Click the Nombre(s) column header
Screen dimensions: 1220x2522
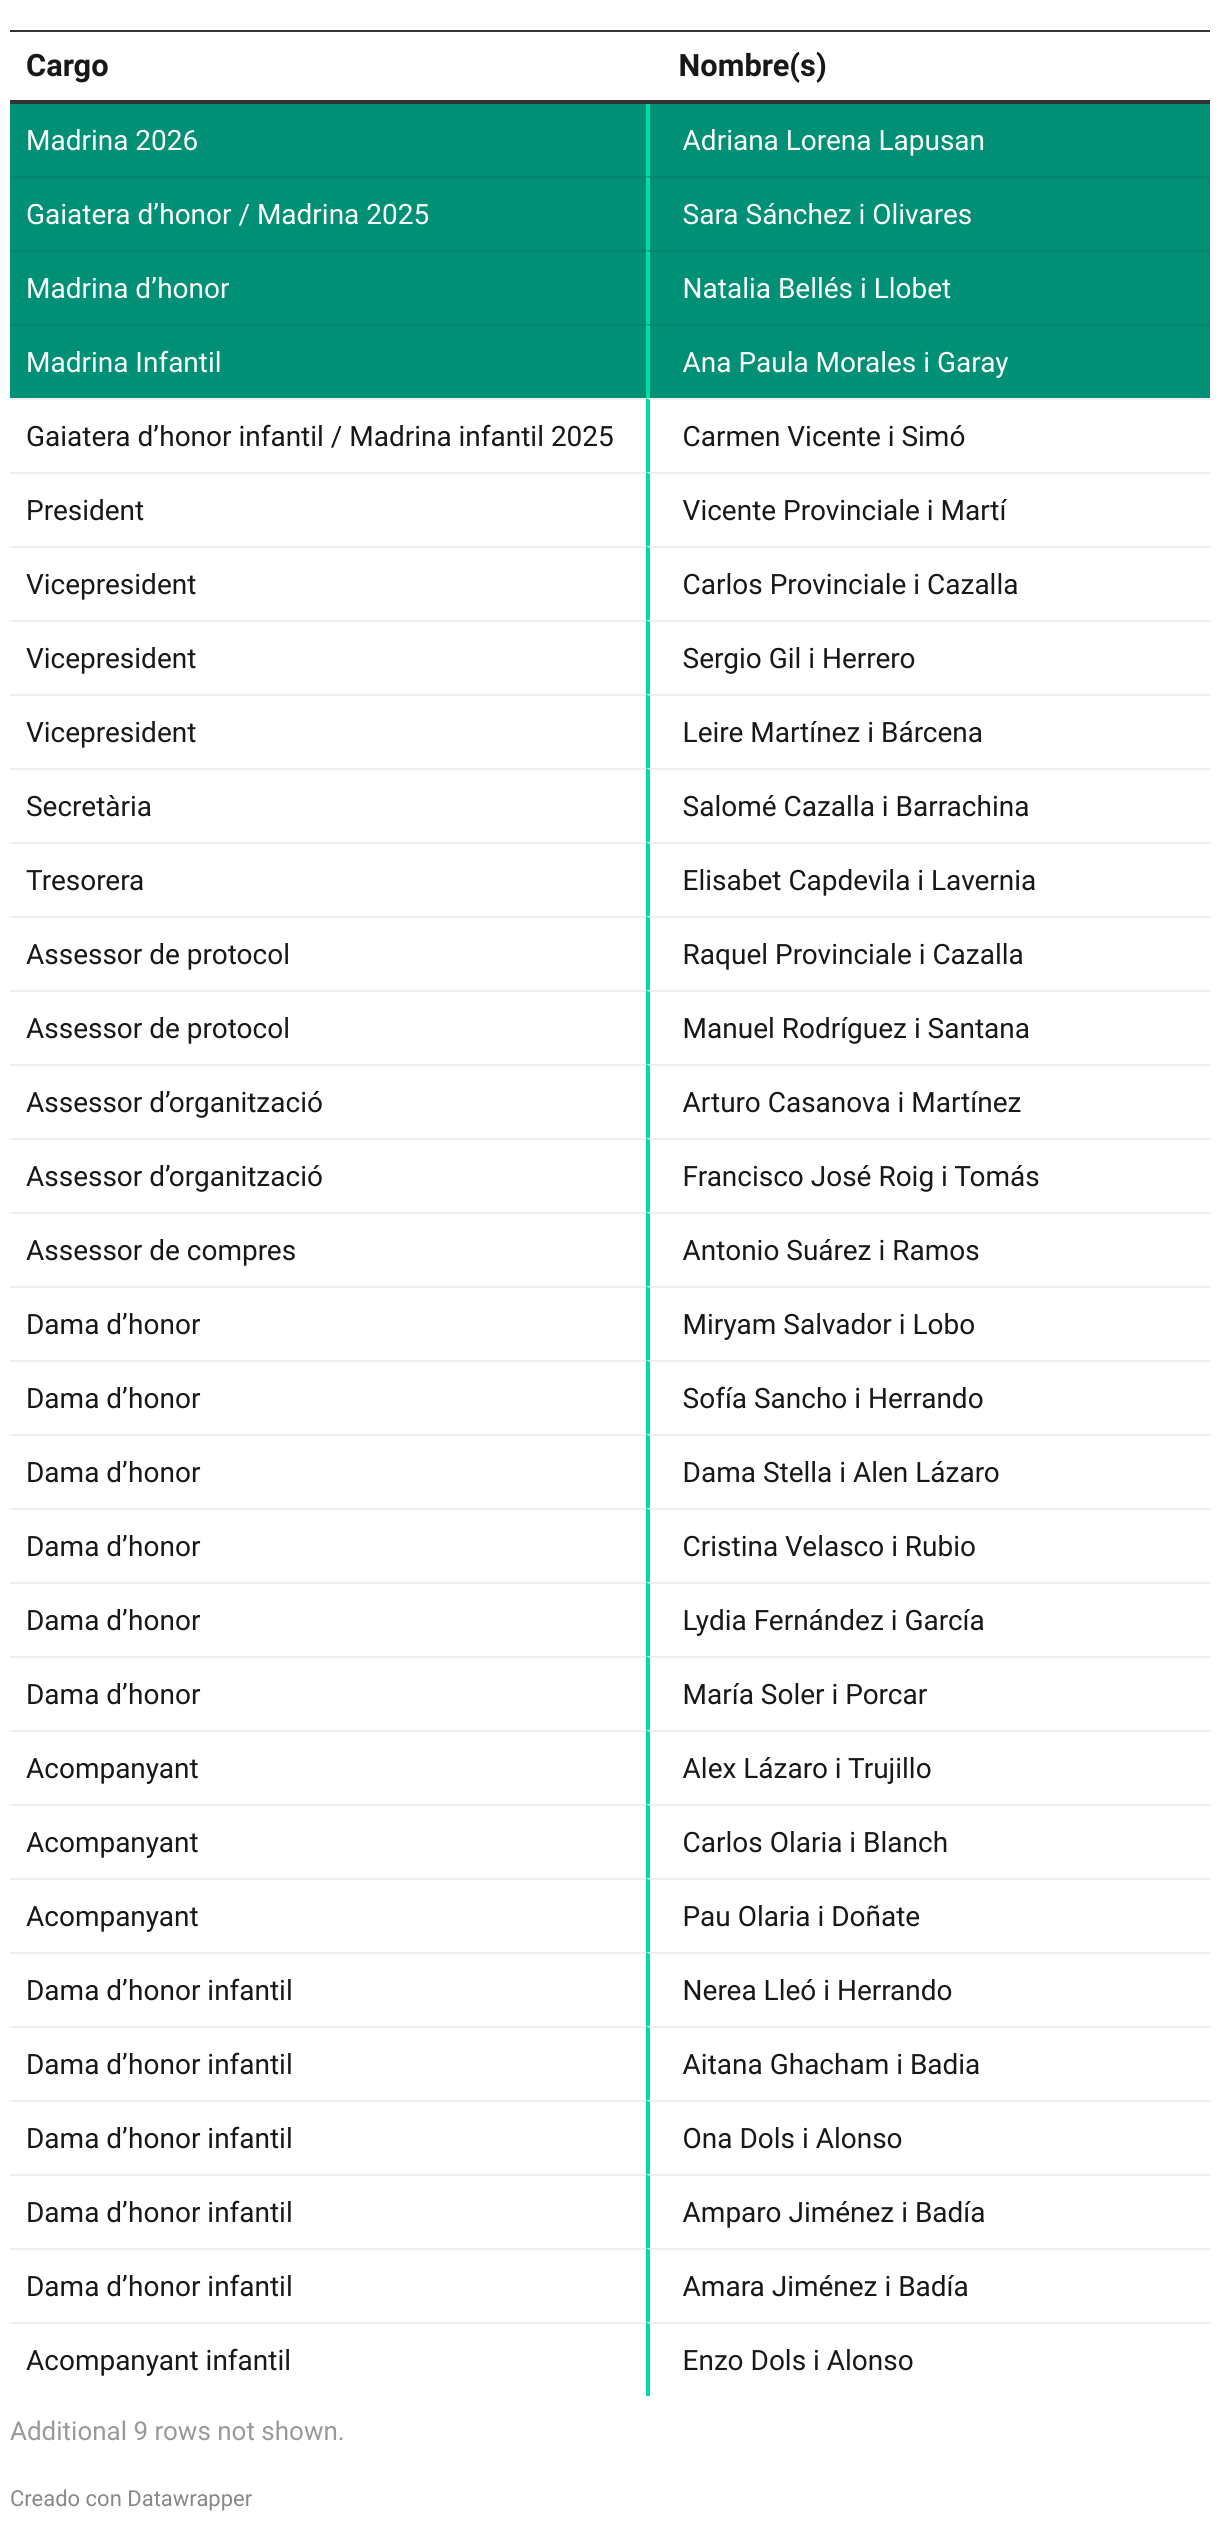click(752, 66)
